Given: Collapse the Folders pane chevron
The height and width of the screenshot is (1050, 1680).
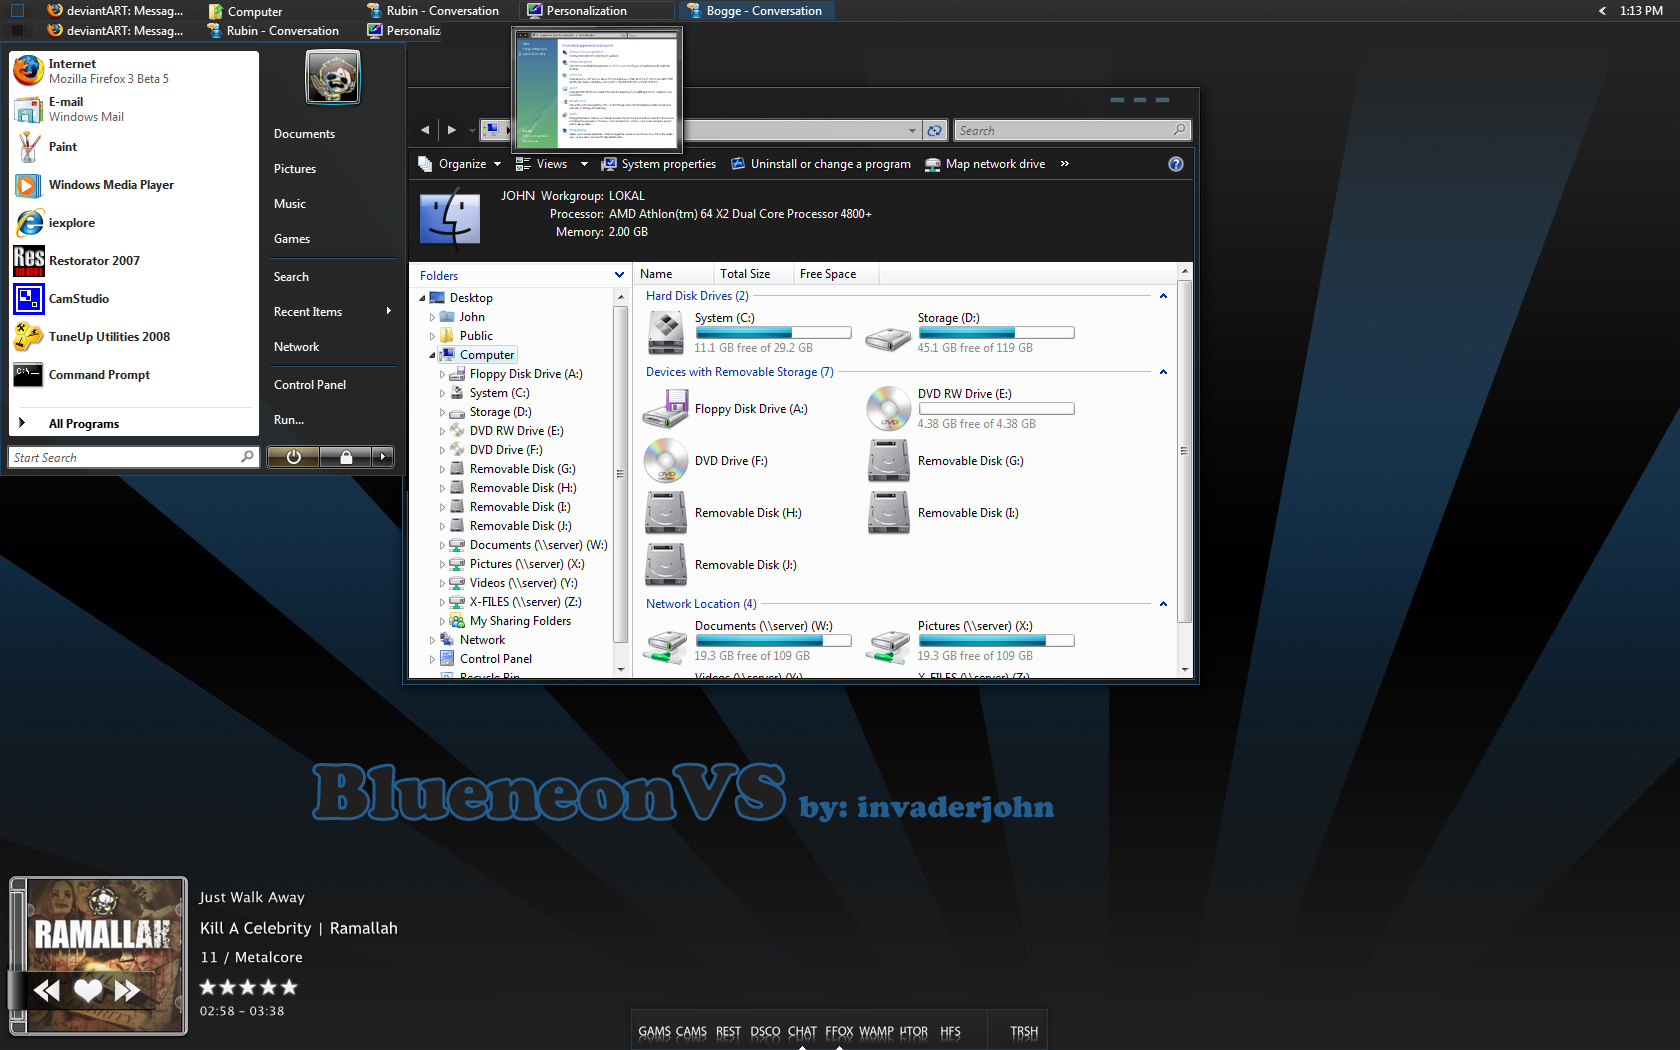Looking at the screenshot, I should point(619,275).
